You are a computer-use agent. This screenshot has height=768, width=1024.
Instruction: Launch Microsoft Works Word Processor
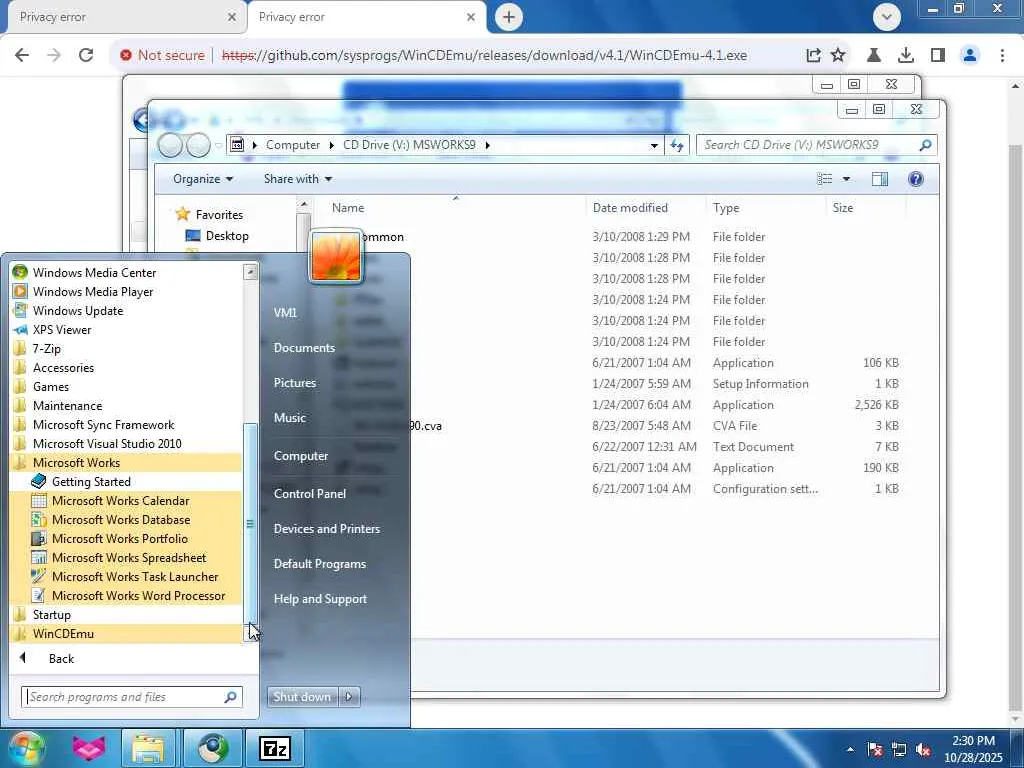(x=138, y=595)
